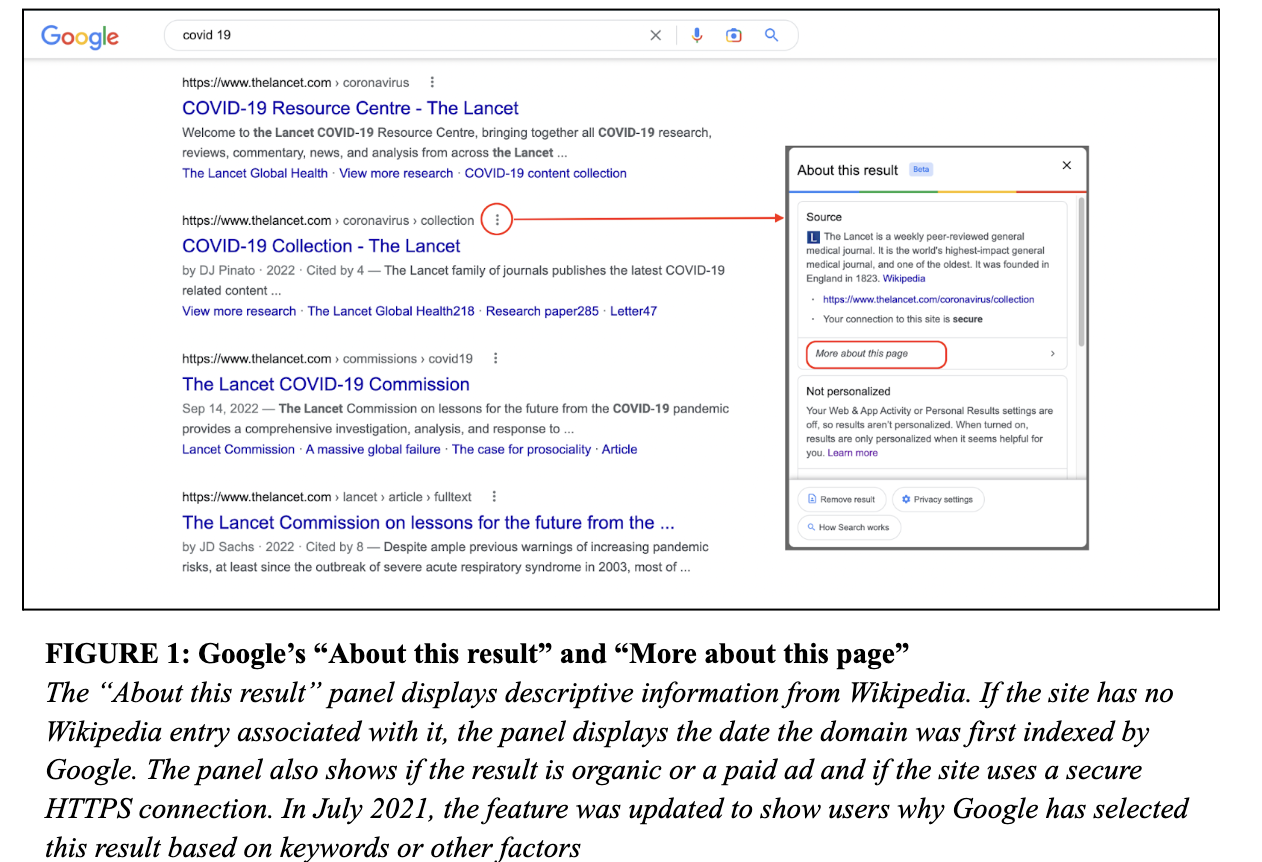Image resolution: width=1262 pixels, height=862 pixels.
Task: Click URL thelancet.com › coronavirus breadcrumb
Action: point(296,83)
